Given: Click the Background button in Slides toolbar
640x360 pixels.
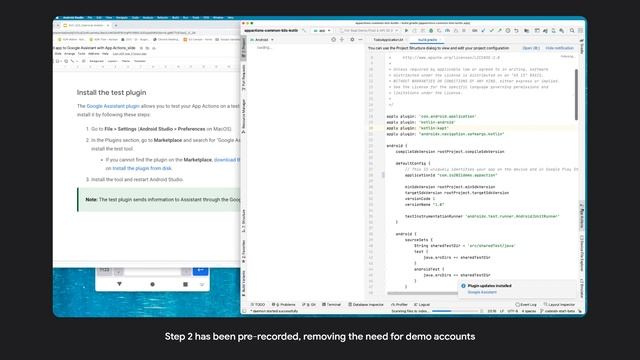Looking at the screenshot, I should click(96, 61).
